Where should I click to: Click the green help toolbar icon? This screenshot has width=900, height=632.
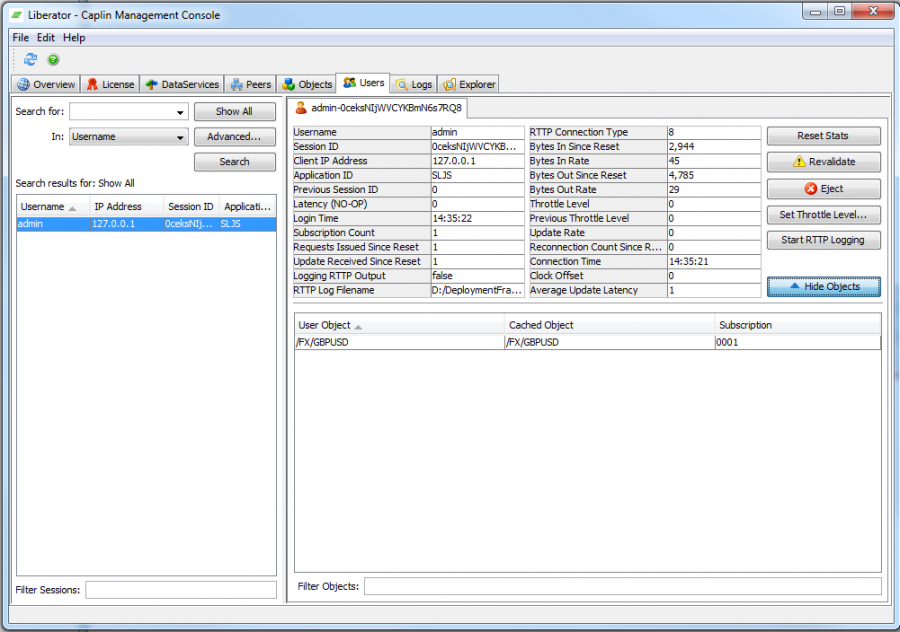pyautogui.click(x=53, y=59)
